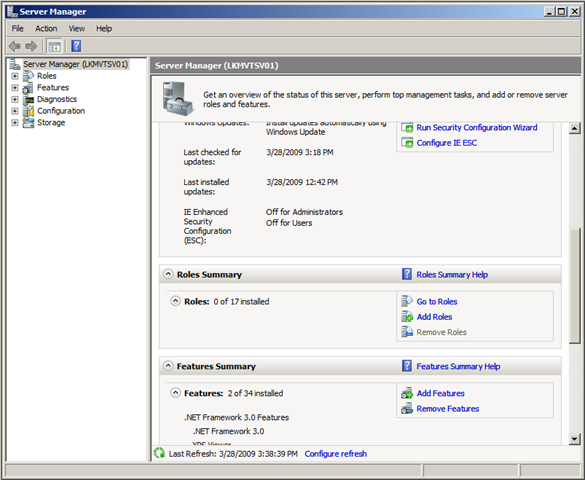
Task: Click the scrollbar up arrow
Action: point(575,128)
